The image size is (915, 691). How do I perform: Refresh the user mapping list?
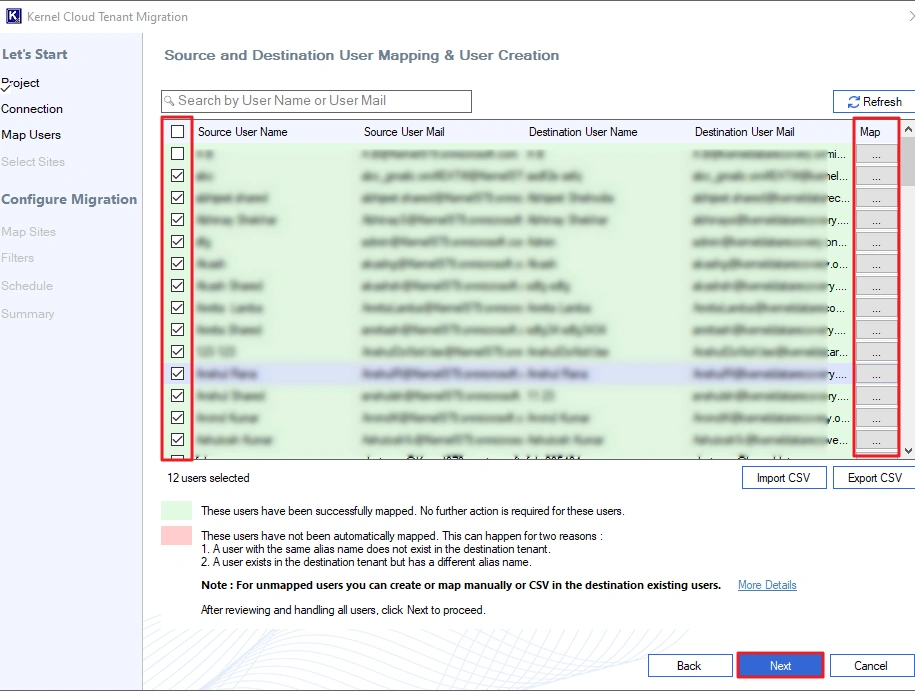875,101
